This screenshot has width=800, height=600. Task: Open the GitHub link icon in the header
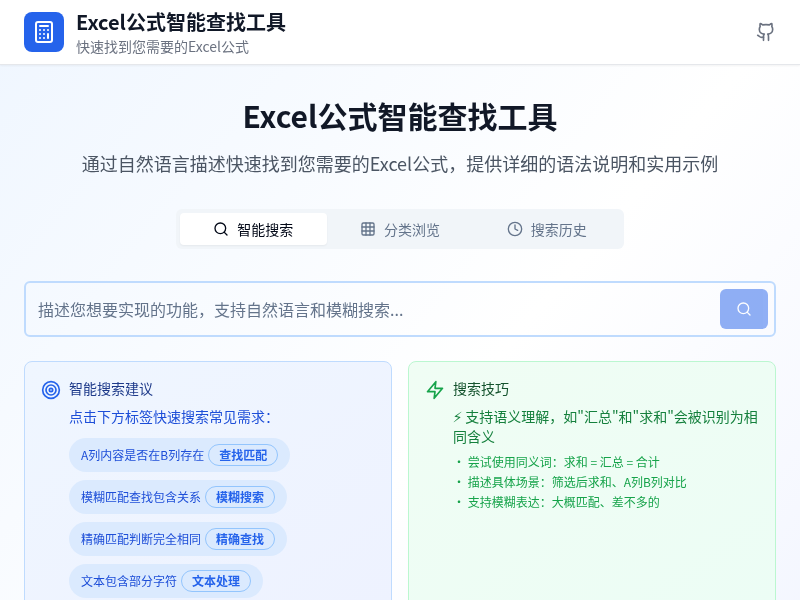(x=765, y=32)
